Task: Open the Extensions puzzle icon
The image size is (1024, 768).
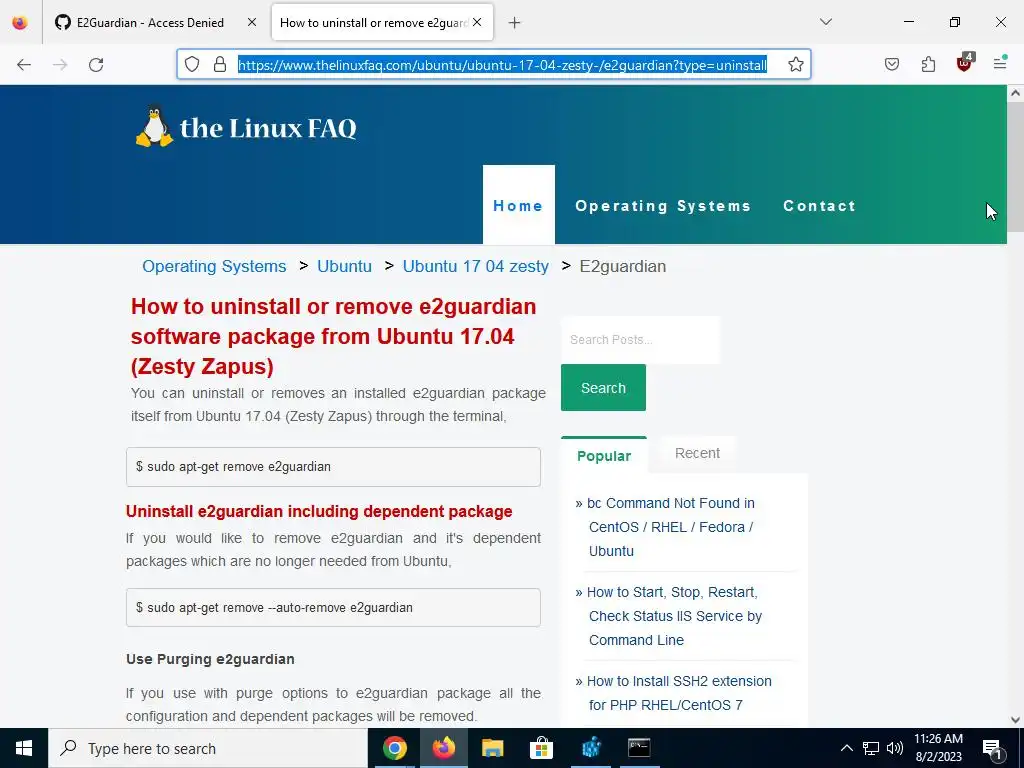Action: [x=928, y=64]
